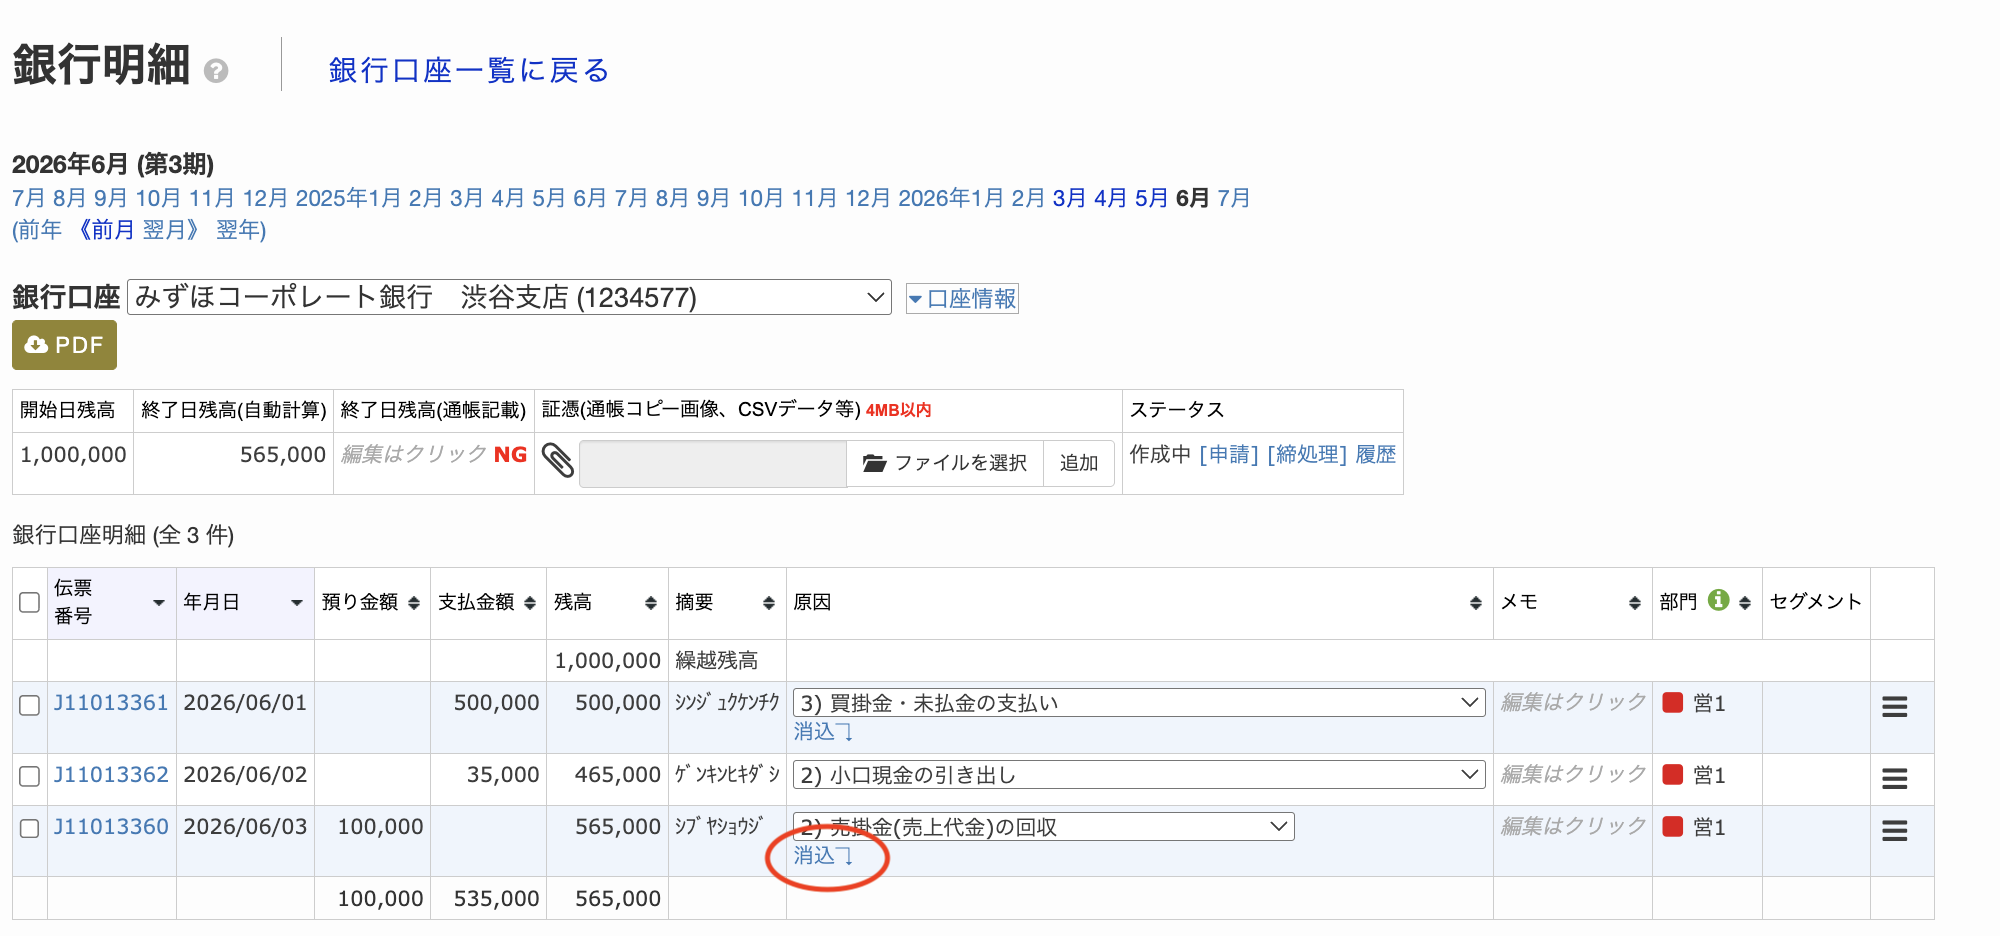Open voucher J11013360 link
This screenshot has width=2000, height=936.
coord(111,826)
